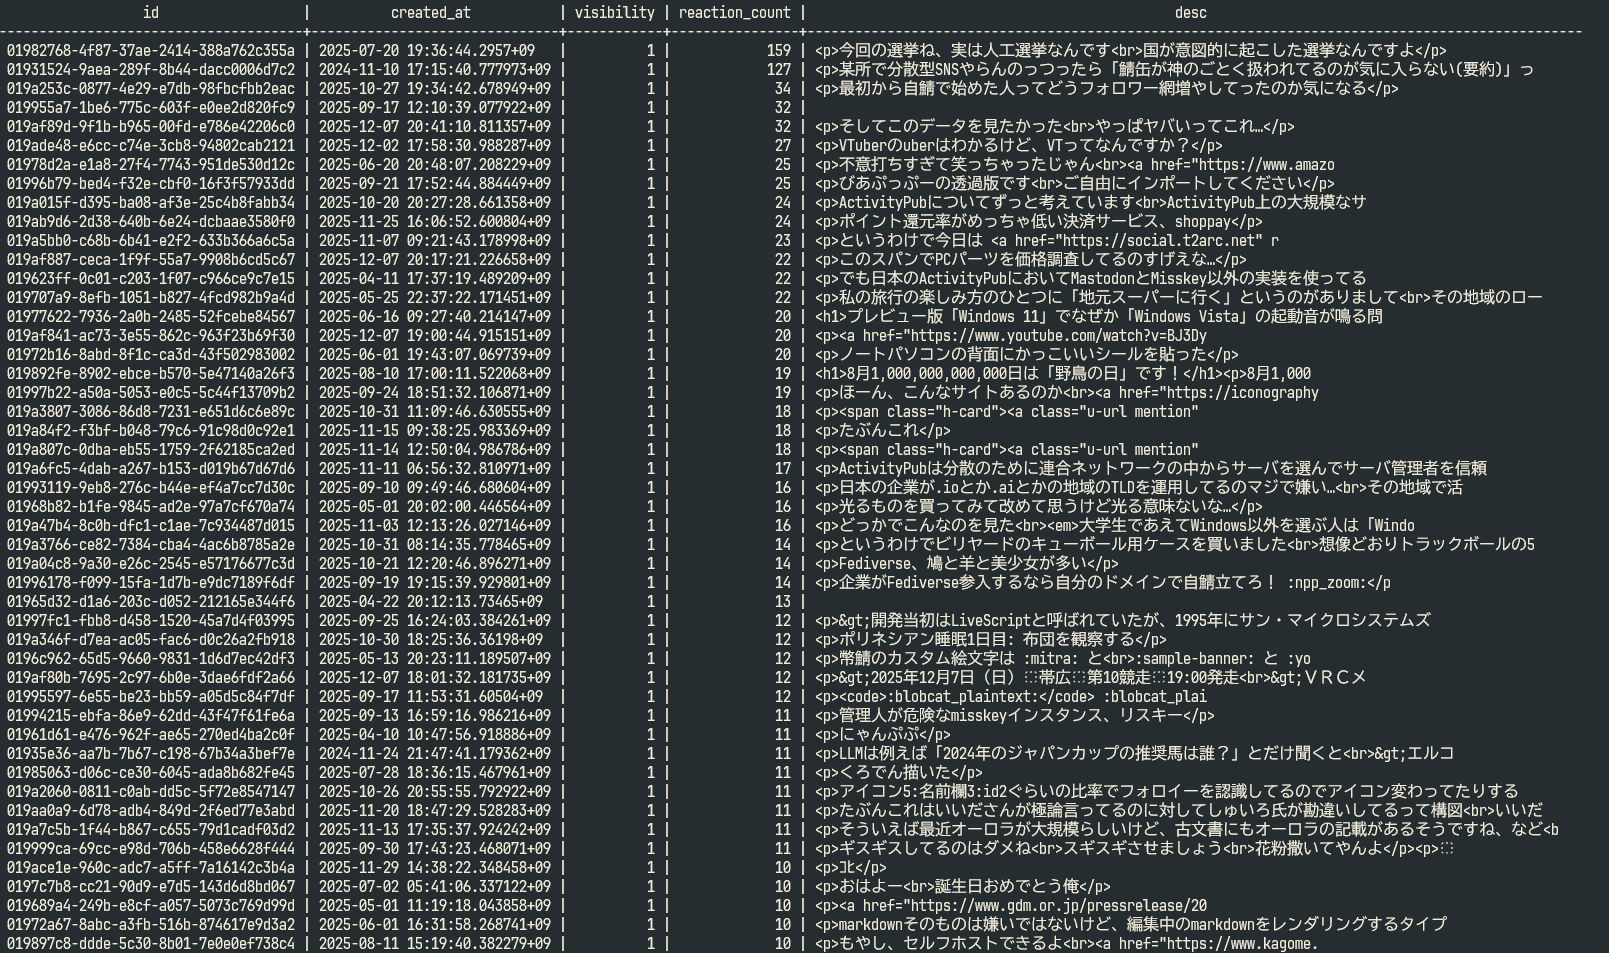Click the "desc" column header

coord(1190,13)
